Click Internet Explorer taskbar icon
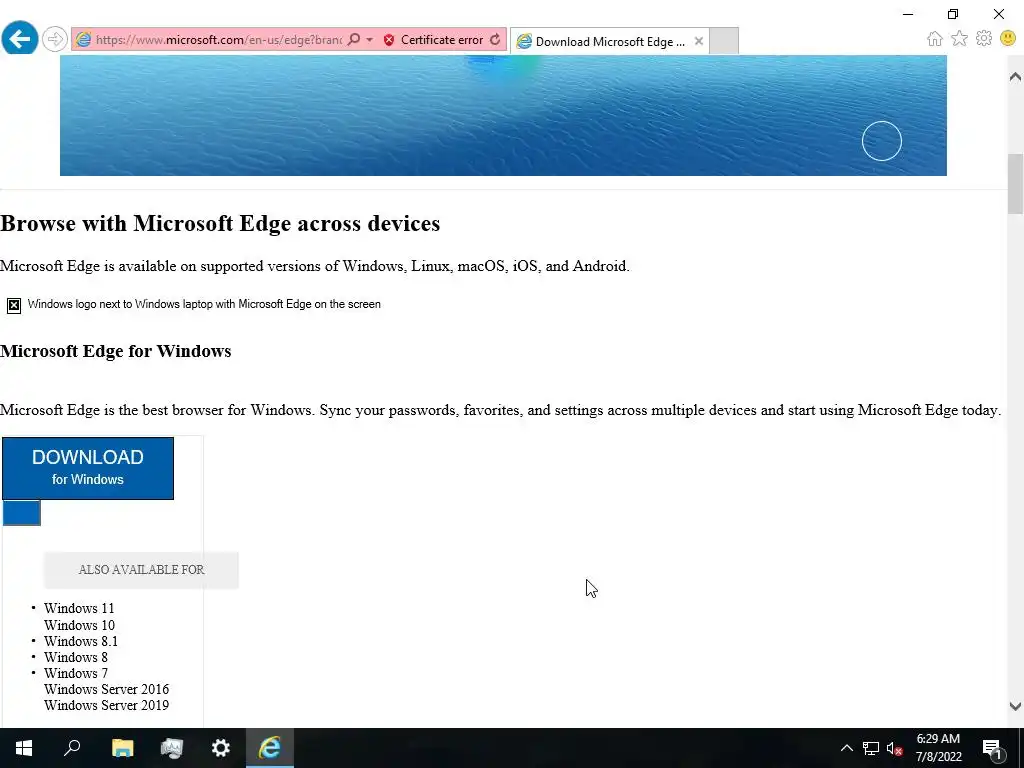 click(270, 748)
